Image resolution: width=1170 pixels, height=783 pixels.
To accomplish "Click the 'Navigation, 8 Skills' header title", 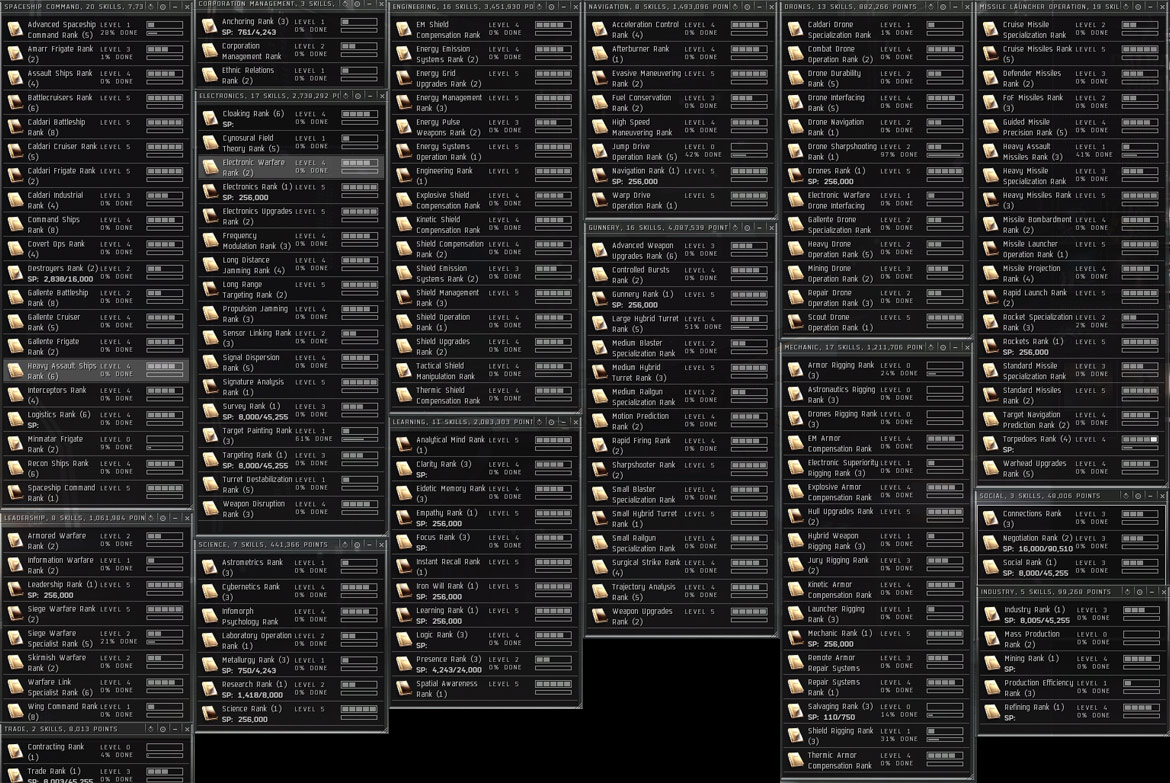I will [659, 6].
